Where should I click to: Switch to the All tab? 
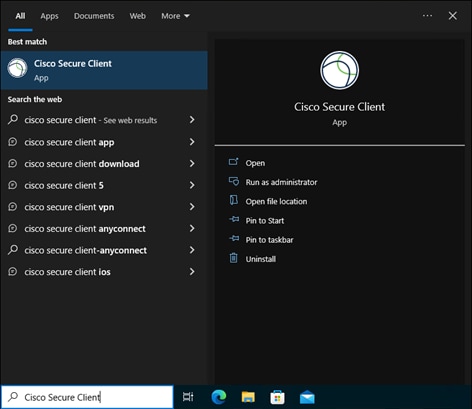[x=20, y=16]
